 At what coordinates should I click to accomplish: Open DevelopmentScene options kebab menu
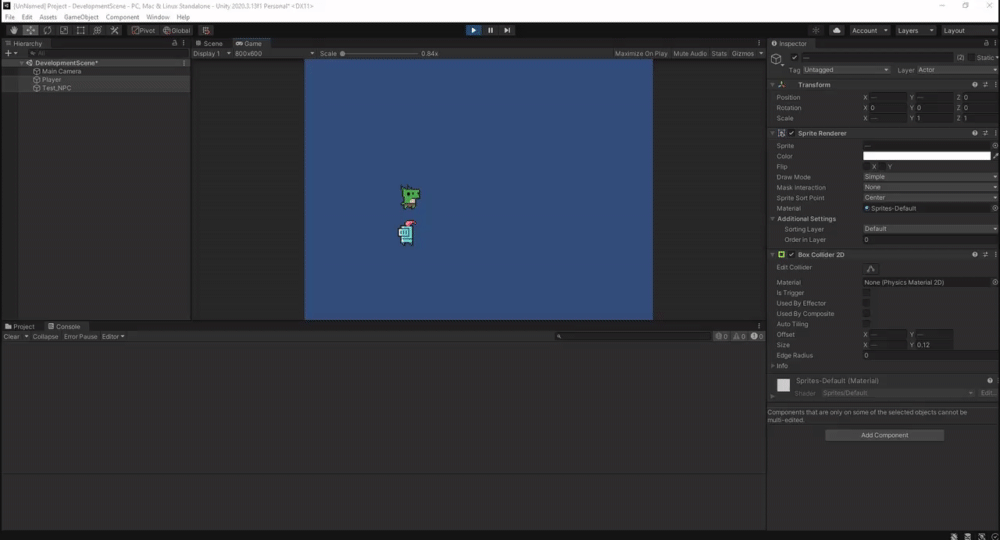coord(184,62)
